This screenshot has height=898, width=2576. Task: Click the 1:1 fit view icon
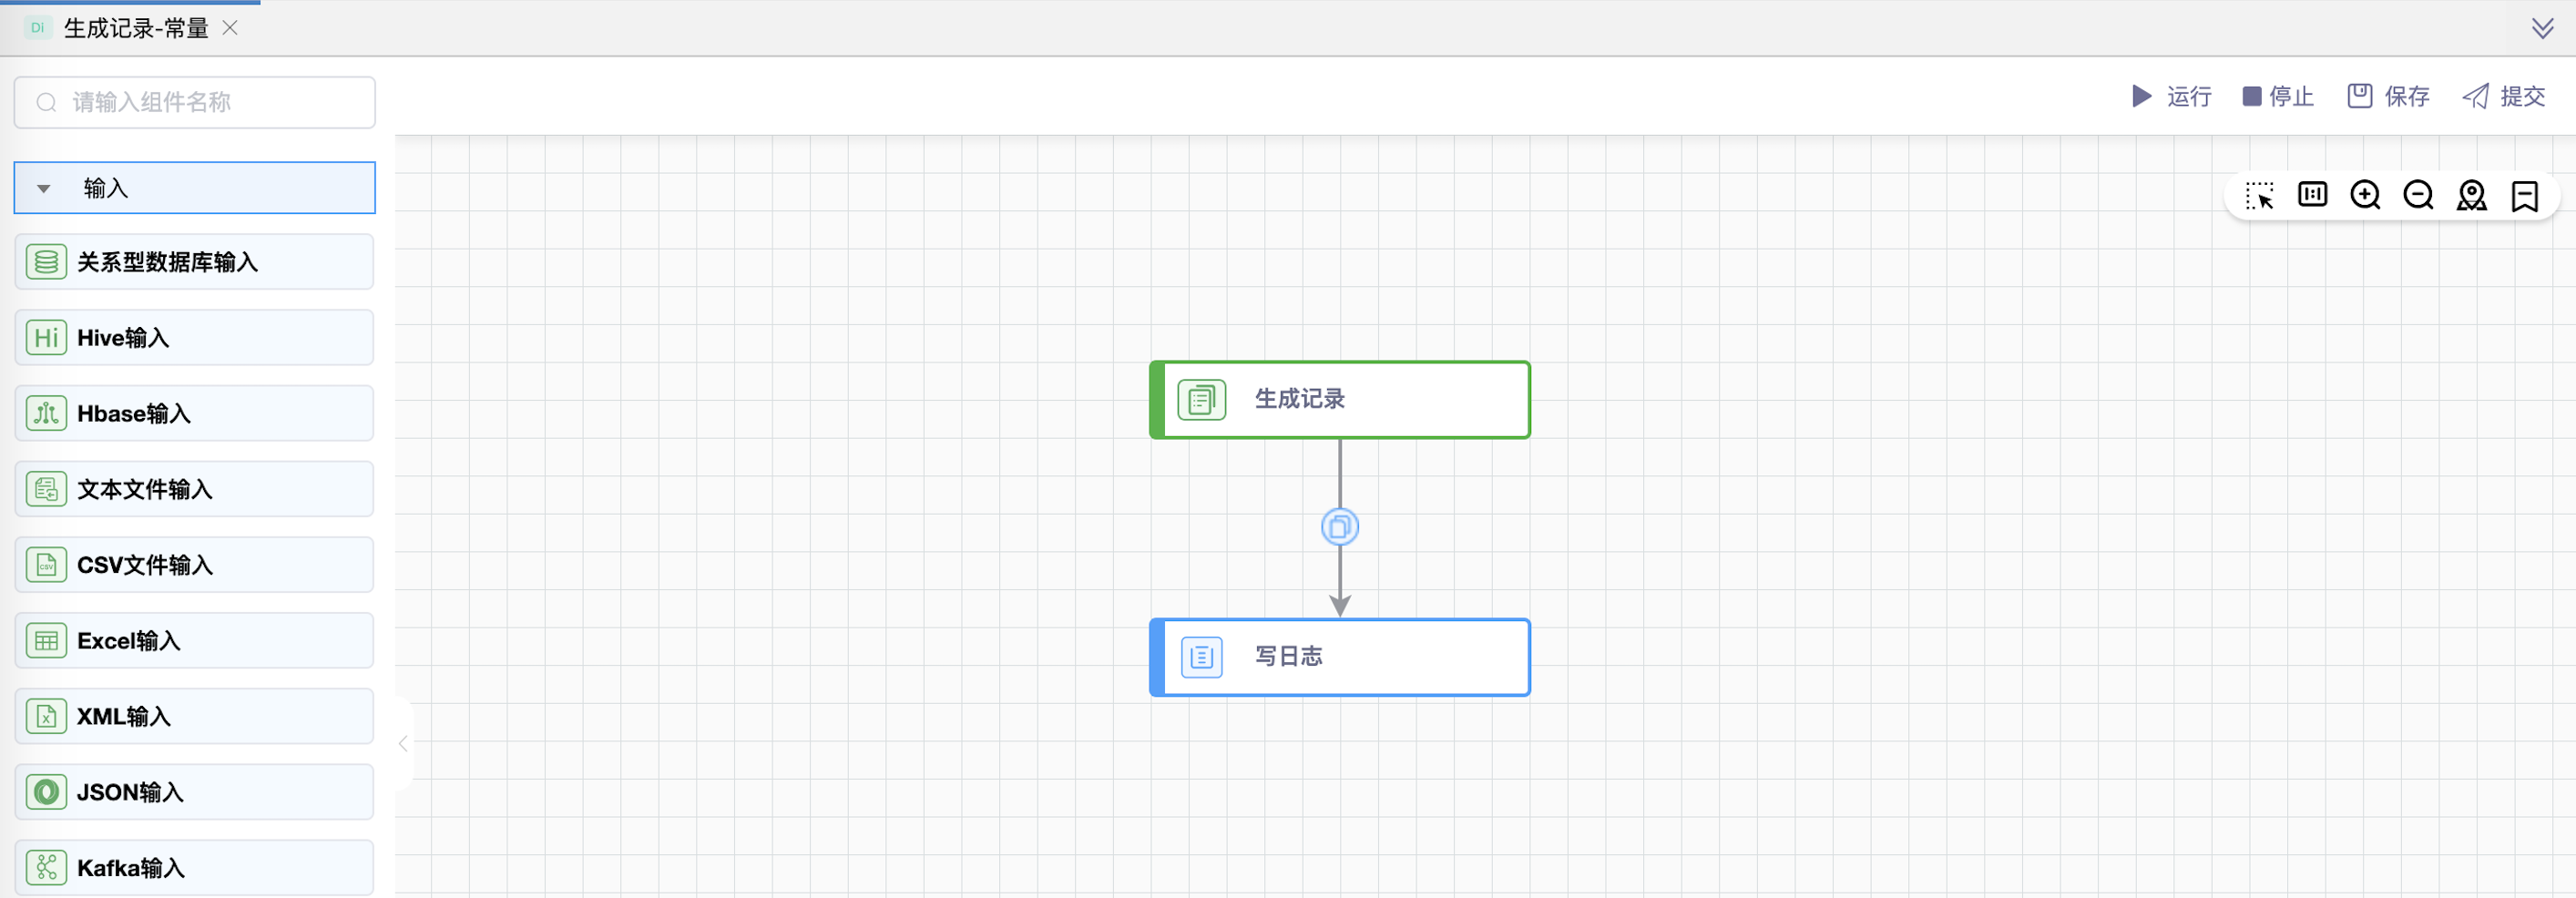2312,196
